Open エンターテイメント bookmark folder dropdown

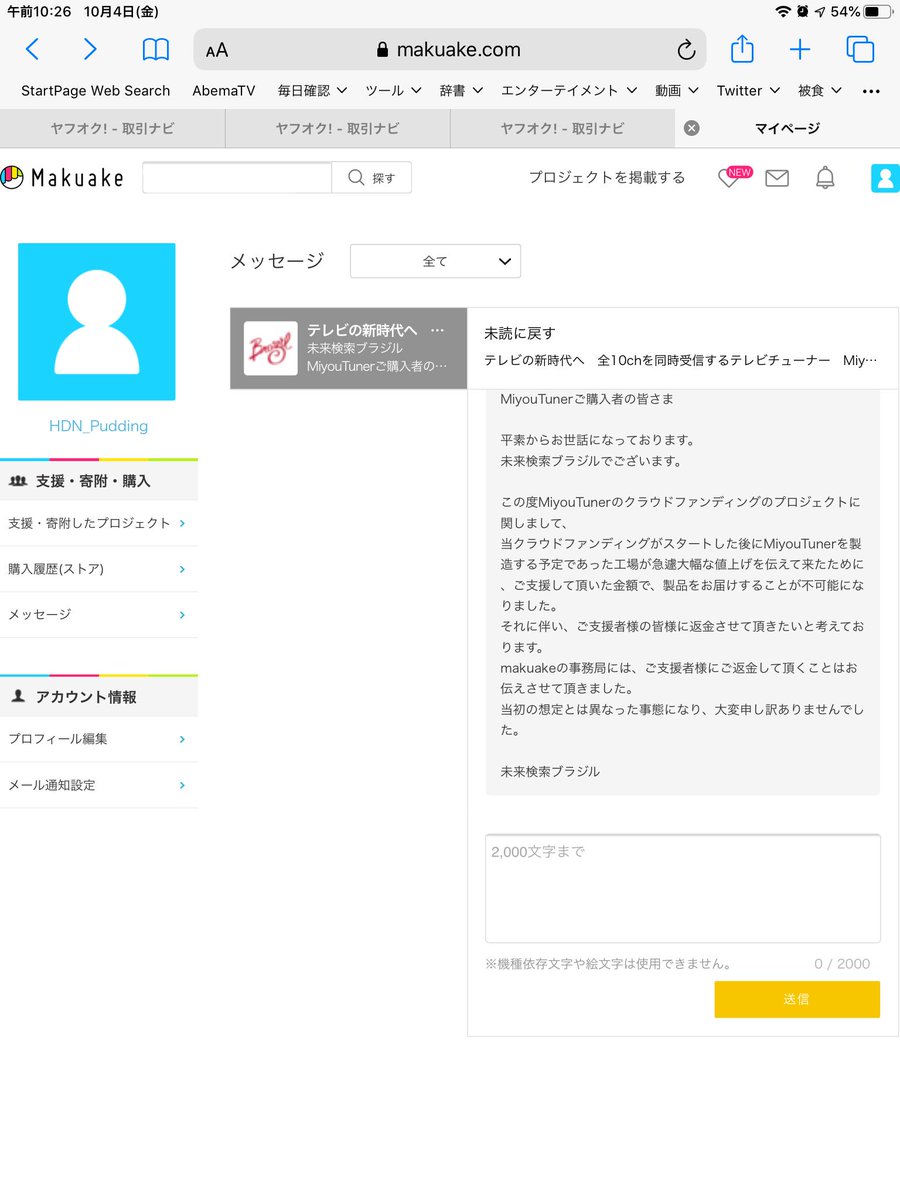(x=569, y=91)
